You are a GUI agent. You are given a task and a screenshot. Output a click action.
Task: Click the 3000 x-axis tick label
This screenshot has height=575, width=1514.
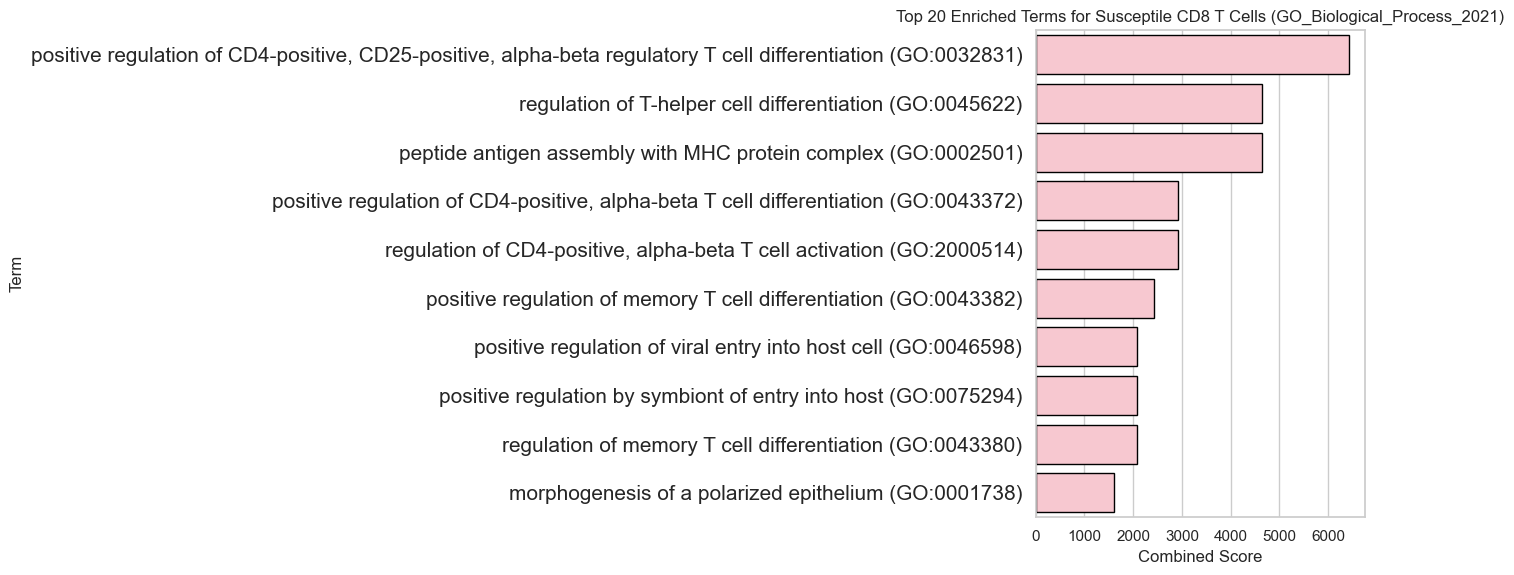[1182, 536]
